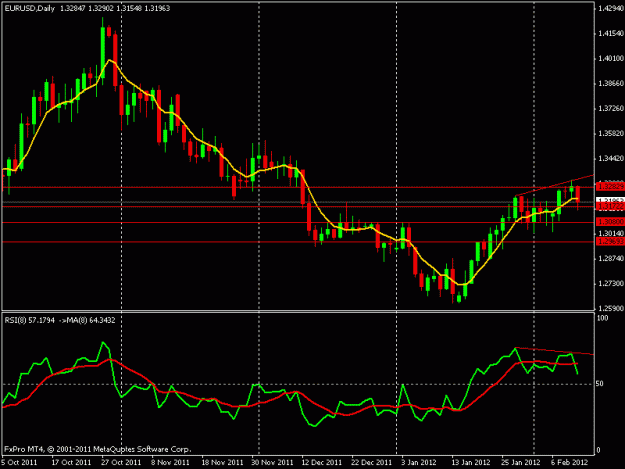Click the 1.30140 price axis label
Viewport: 625px width, 469px height.
[x=611, y=234]
